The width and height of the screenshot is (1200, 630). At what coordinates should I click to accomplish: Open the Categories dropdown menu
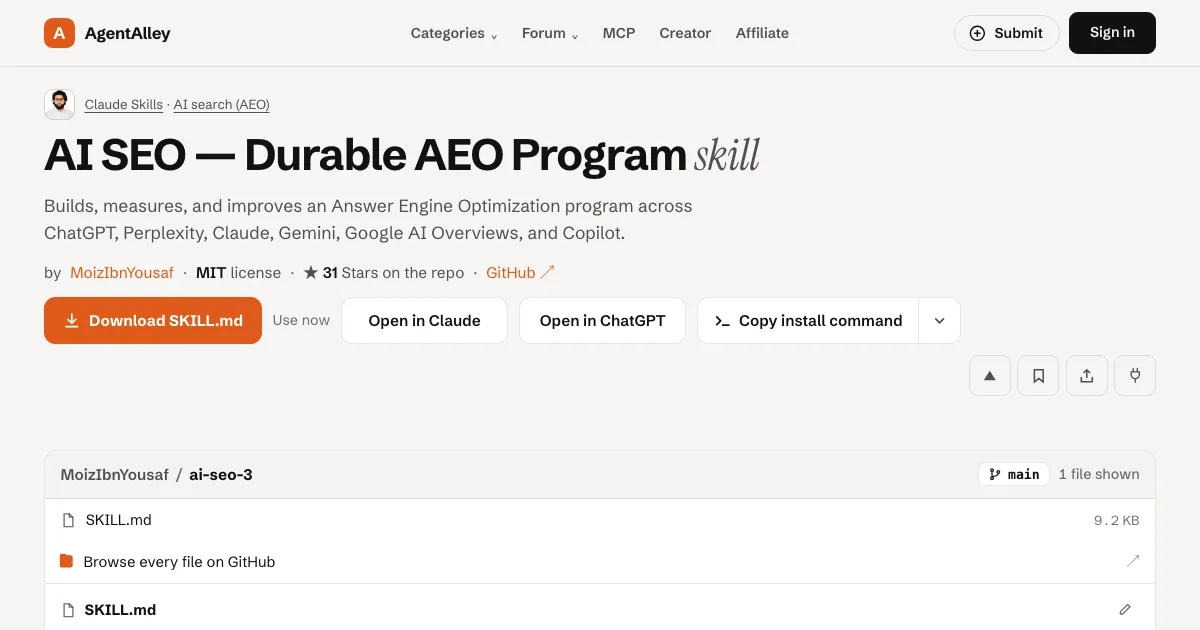pyautogui.click(x=454, y=33)
